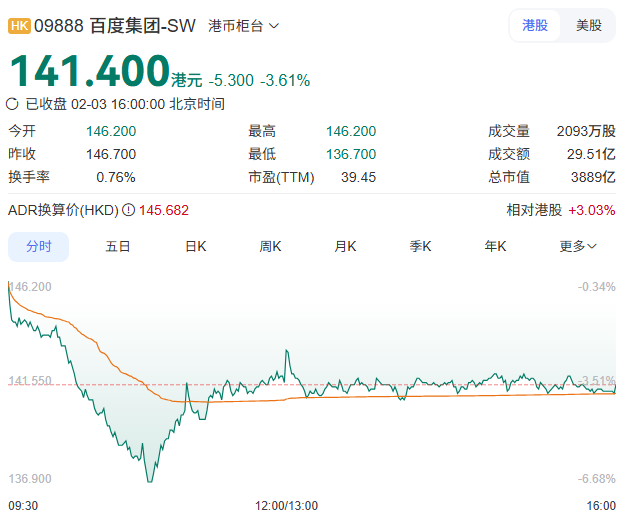Click the intraday chart's lowest trough point
The width and height of the screenshot is (626, 526).
point(150,481)
